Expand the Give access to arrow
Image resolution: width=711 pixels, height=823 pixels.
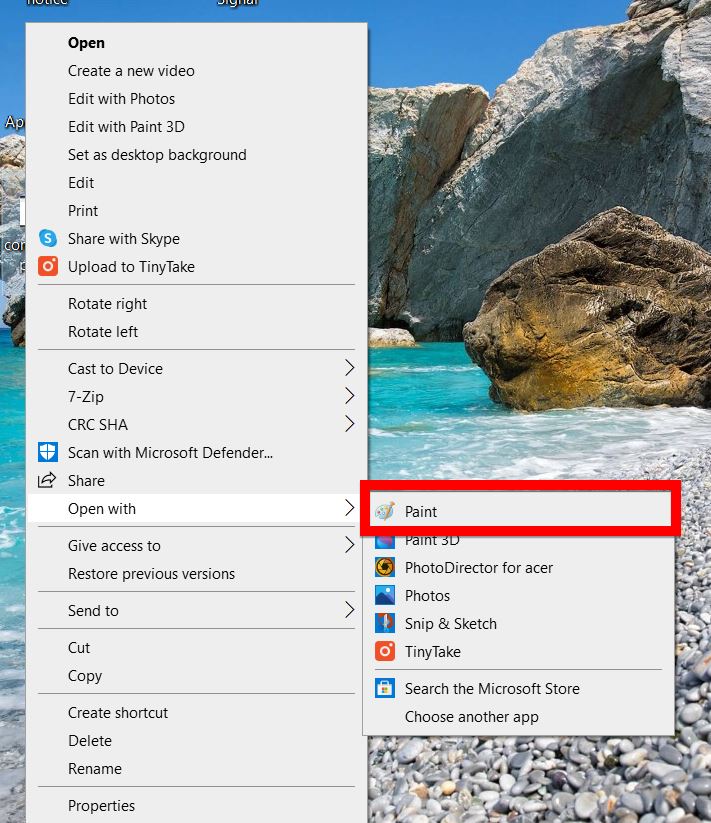pos(349,545)
